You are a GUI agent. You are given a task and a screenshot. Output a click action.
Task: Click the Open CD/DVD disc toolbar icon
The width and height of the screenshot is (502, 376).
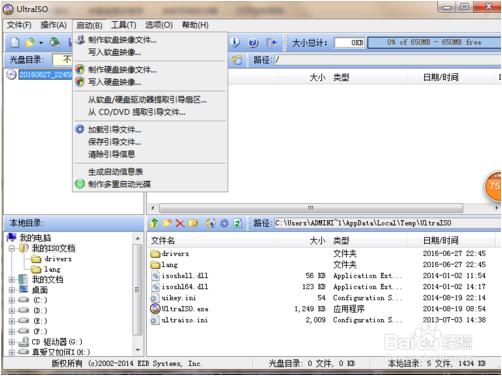55,42
